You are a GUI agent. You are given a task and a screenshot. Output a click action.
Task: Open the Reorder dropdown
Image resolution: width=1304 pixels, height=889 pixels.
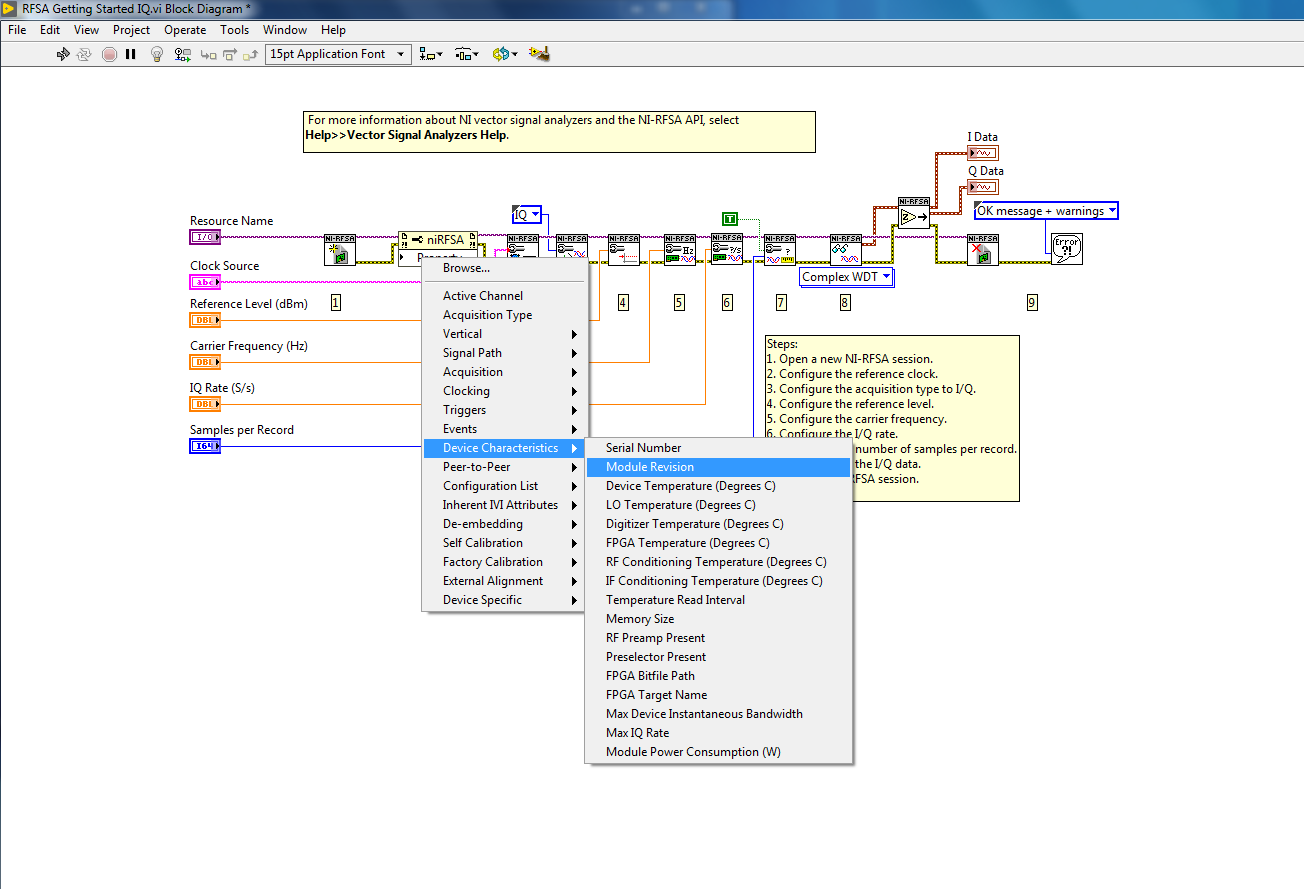[505, 54]
